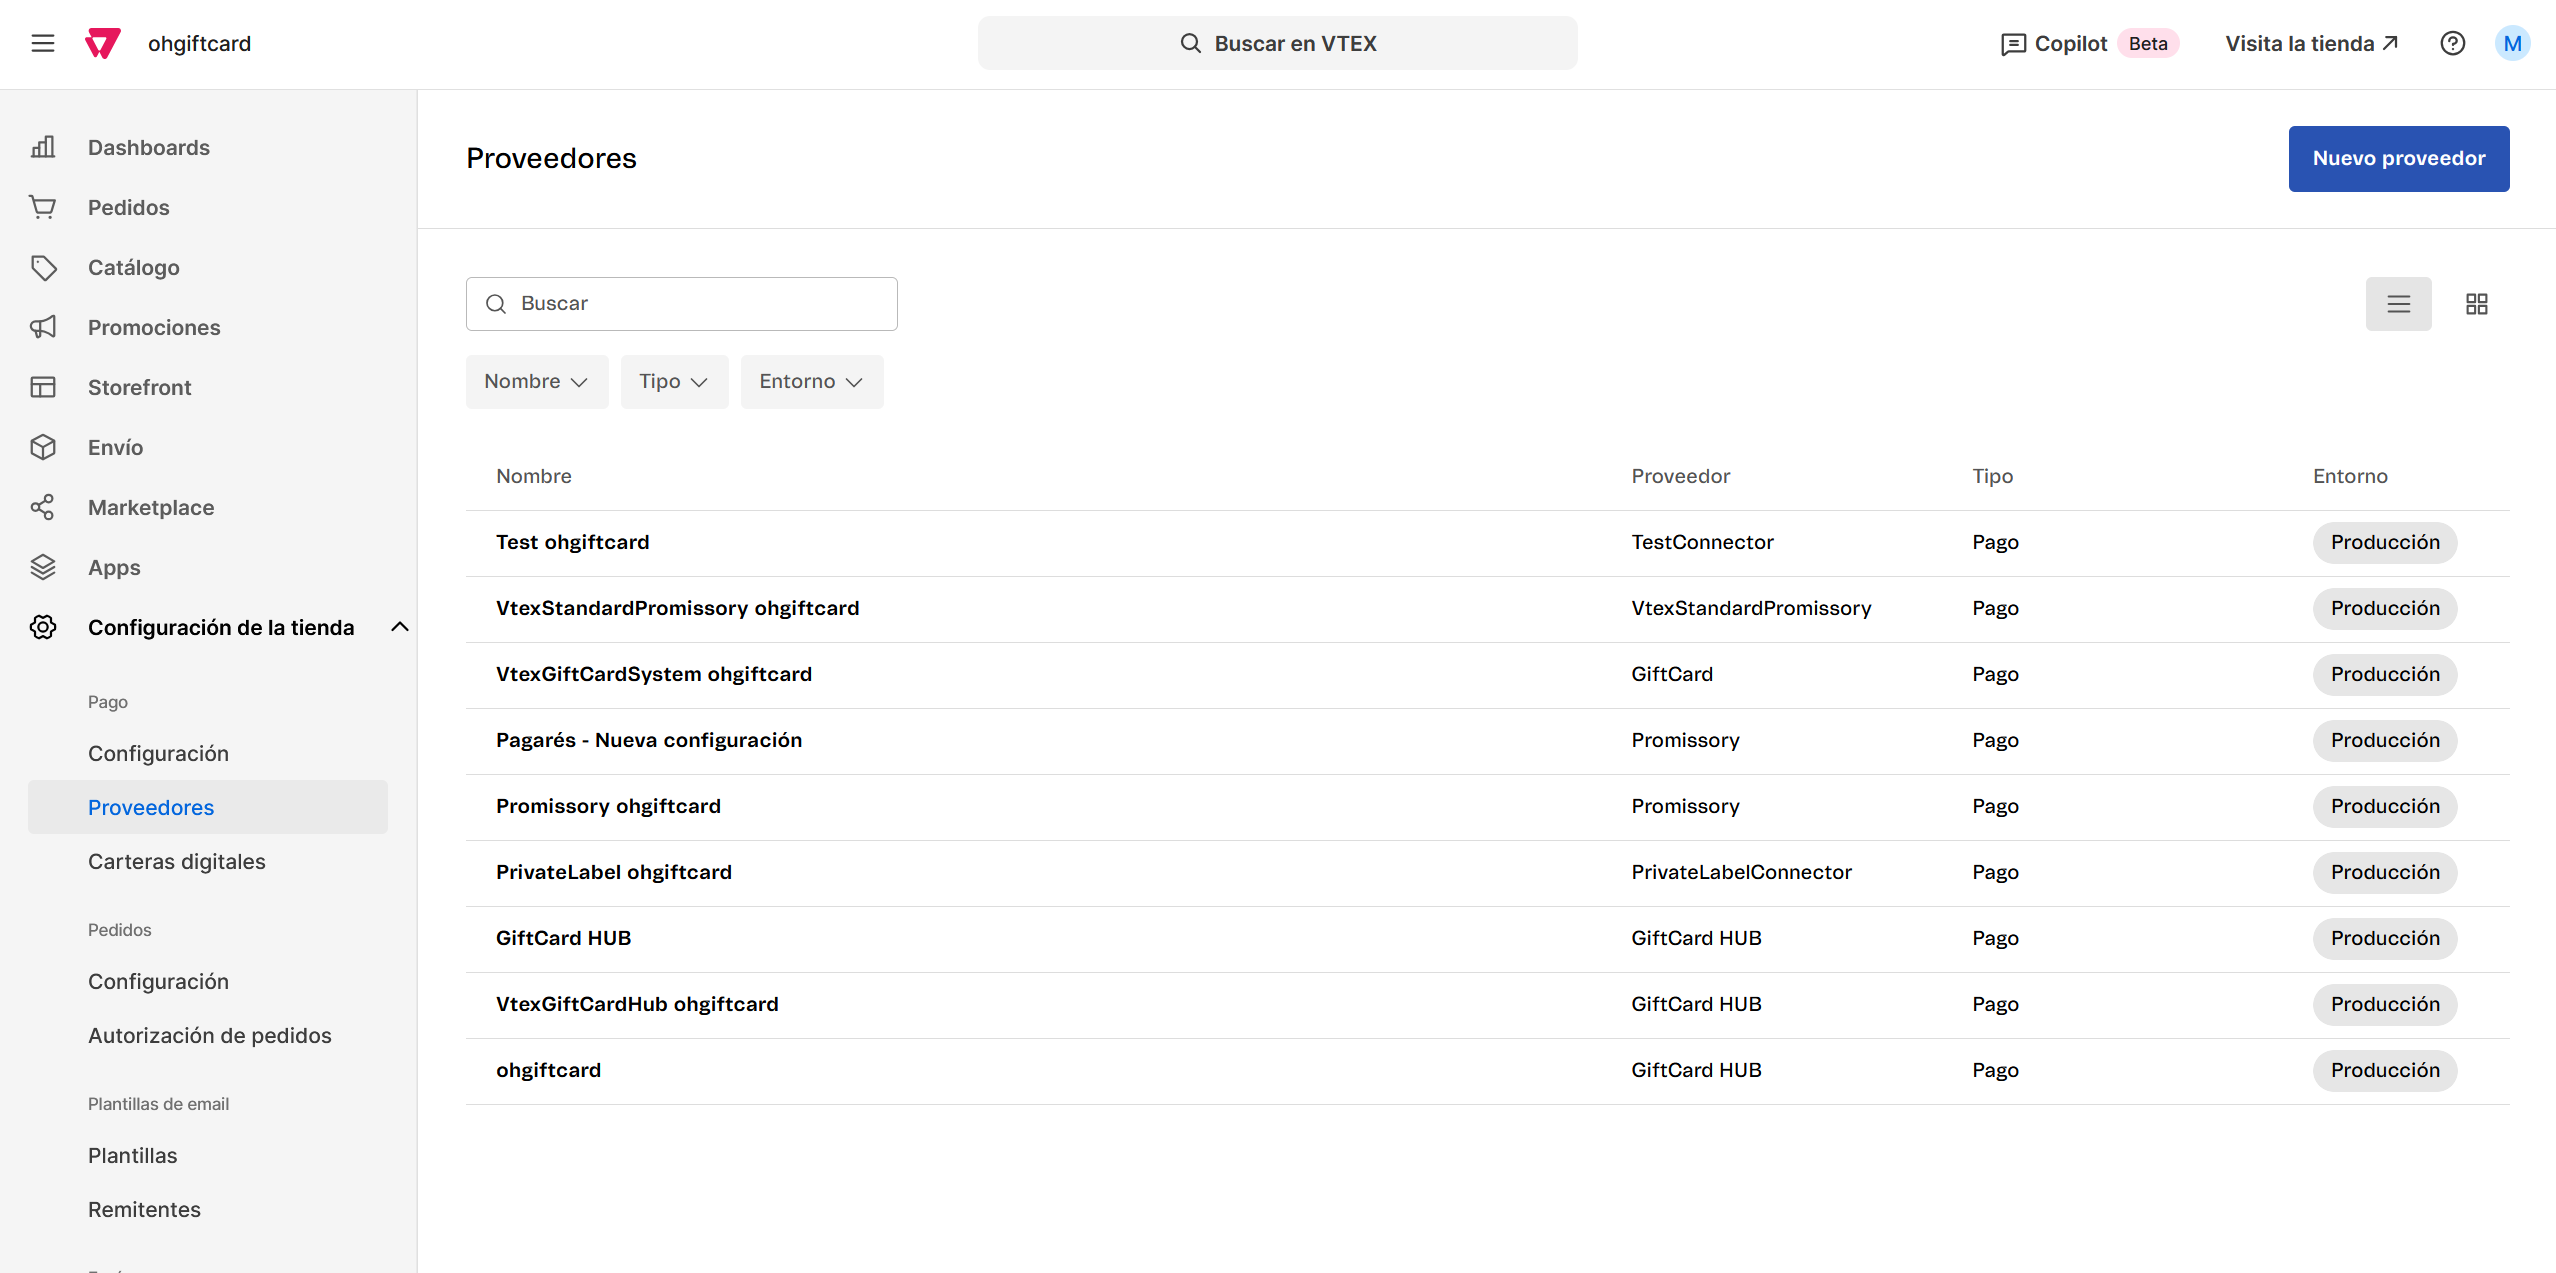Click the Buscar provider search field

click(x=682, y=304)
